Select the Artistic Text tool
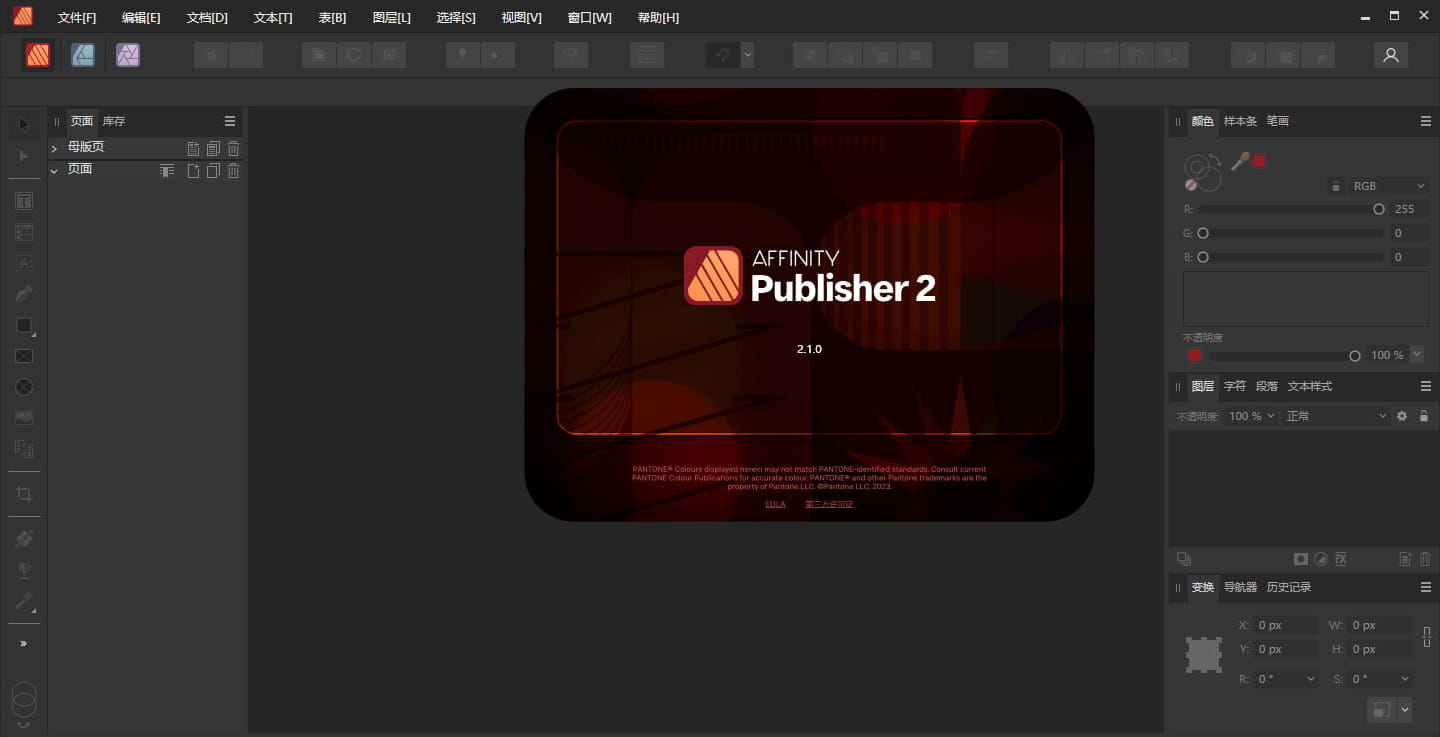The image size is (1440, 737). tap(24, 263)
